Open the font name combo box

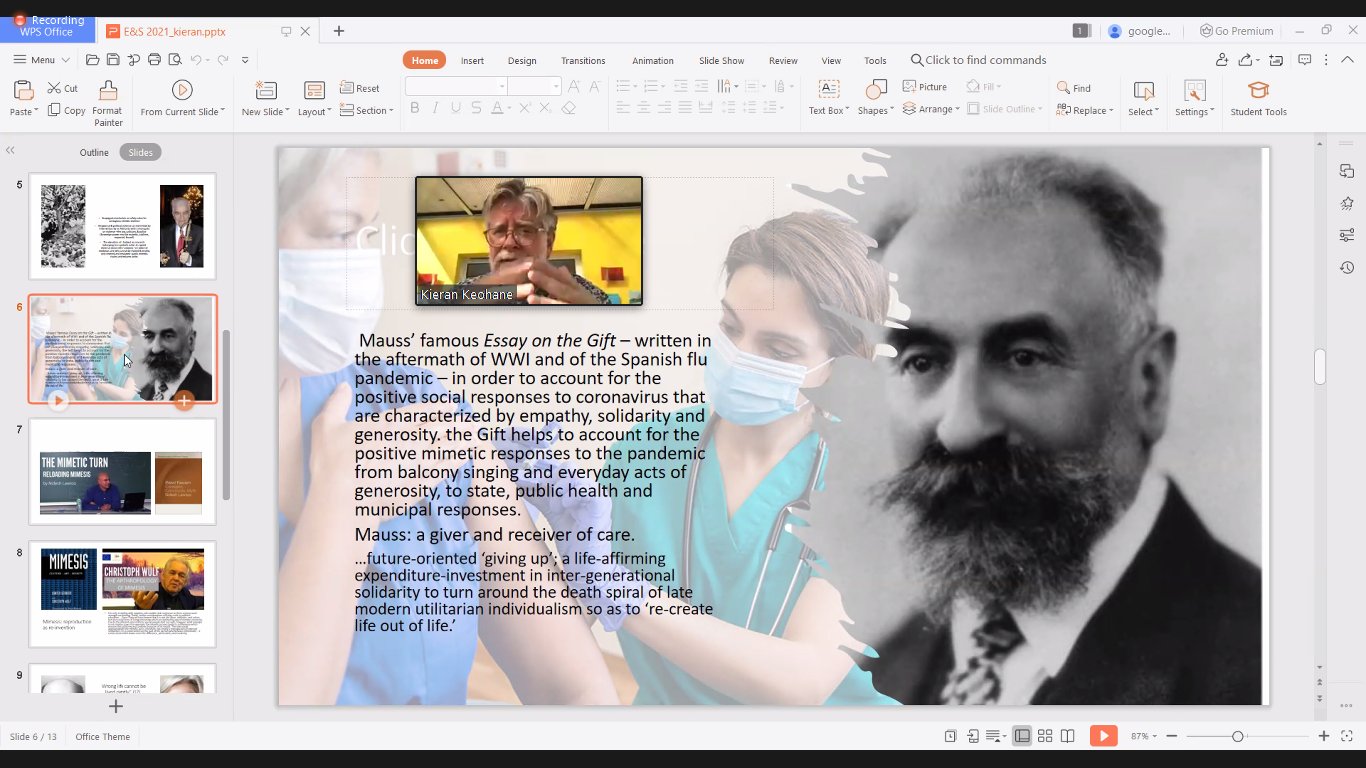click(x=456, y=87)
